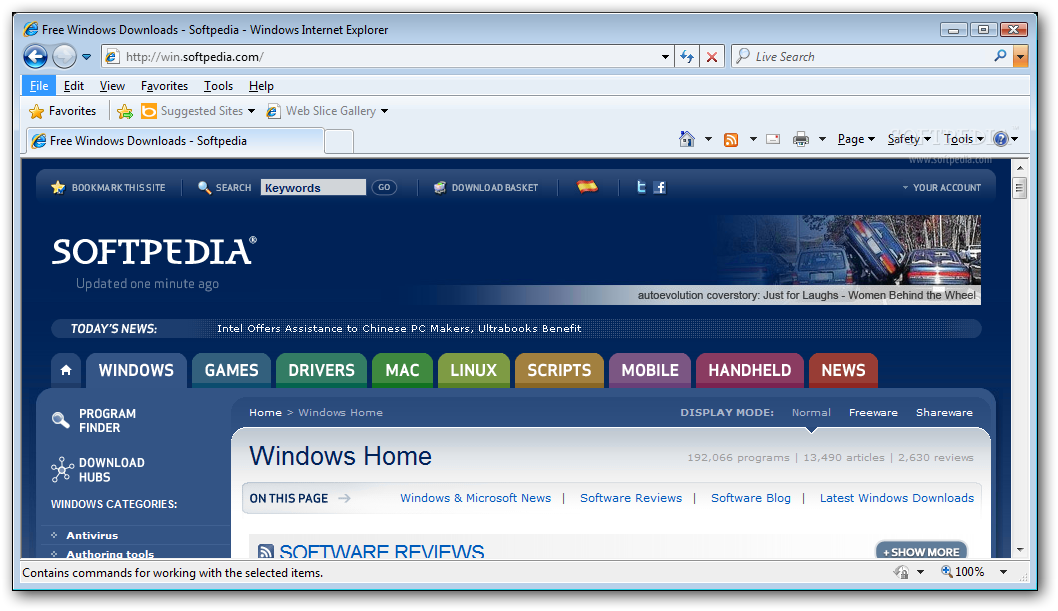Select the Free Windows Downloads - Softpedia tab
The height and width of the screenshot is (611, 1058).
[175, 140]
